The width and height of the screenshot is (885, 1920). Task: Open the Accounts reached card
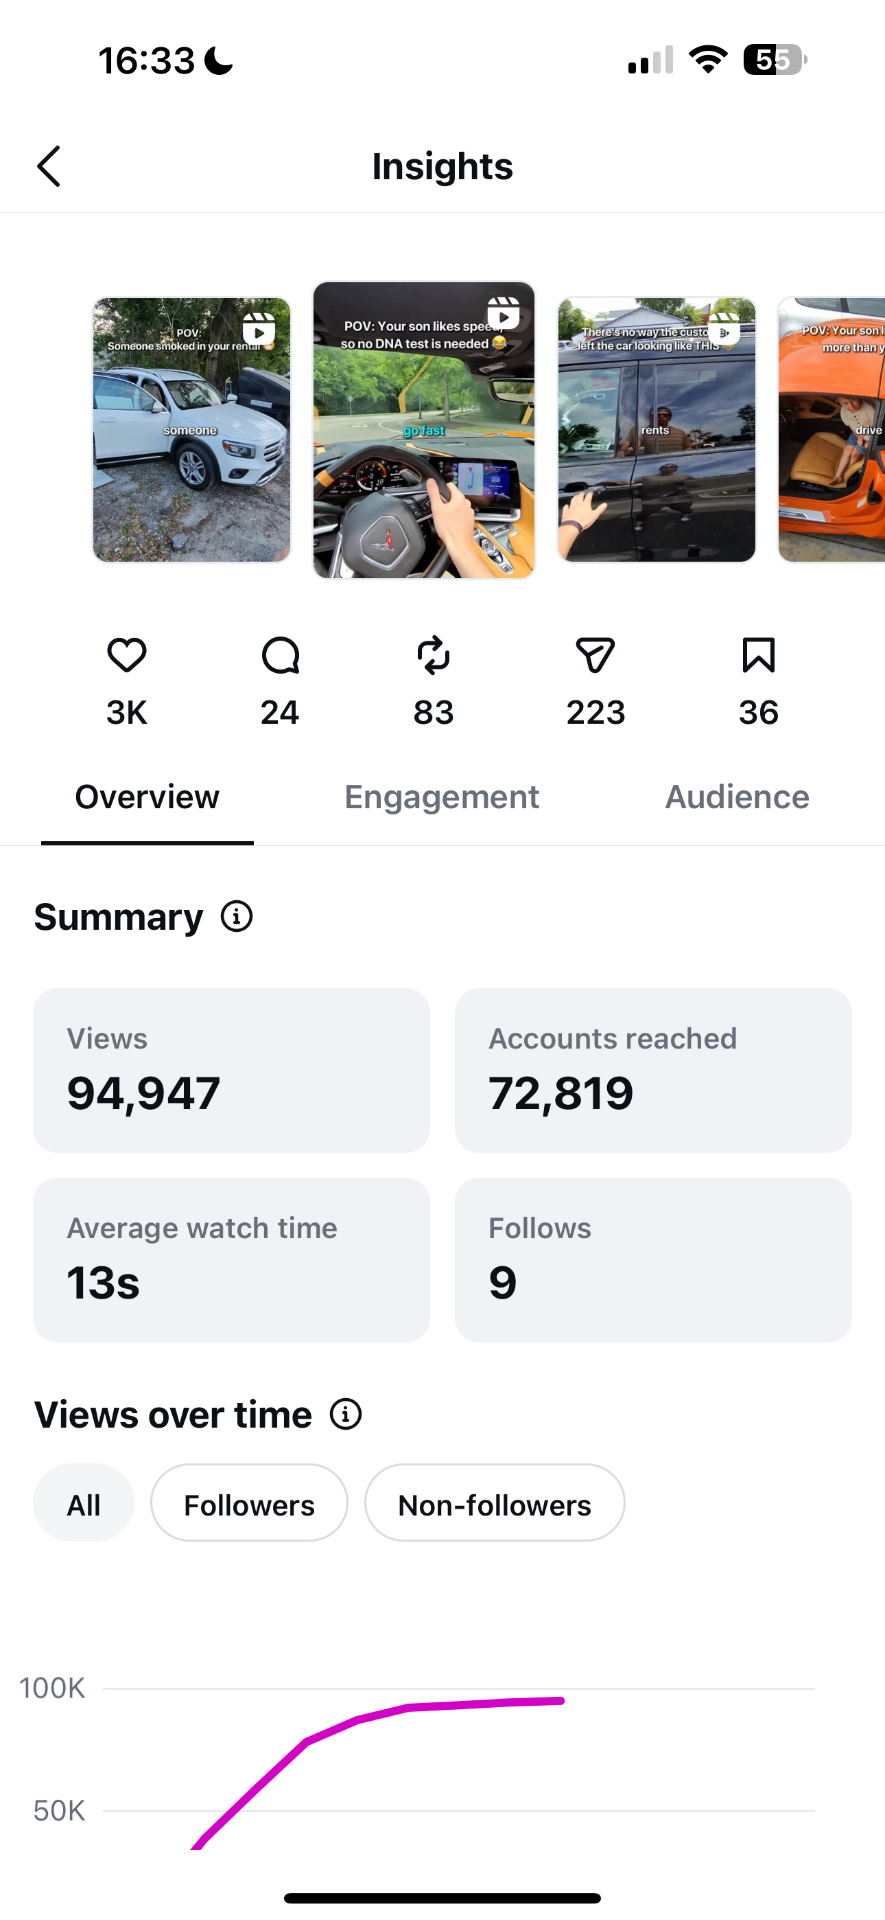click(653, 1070)
